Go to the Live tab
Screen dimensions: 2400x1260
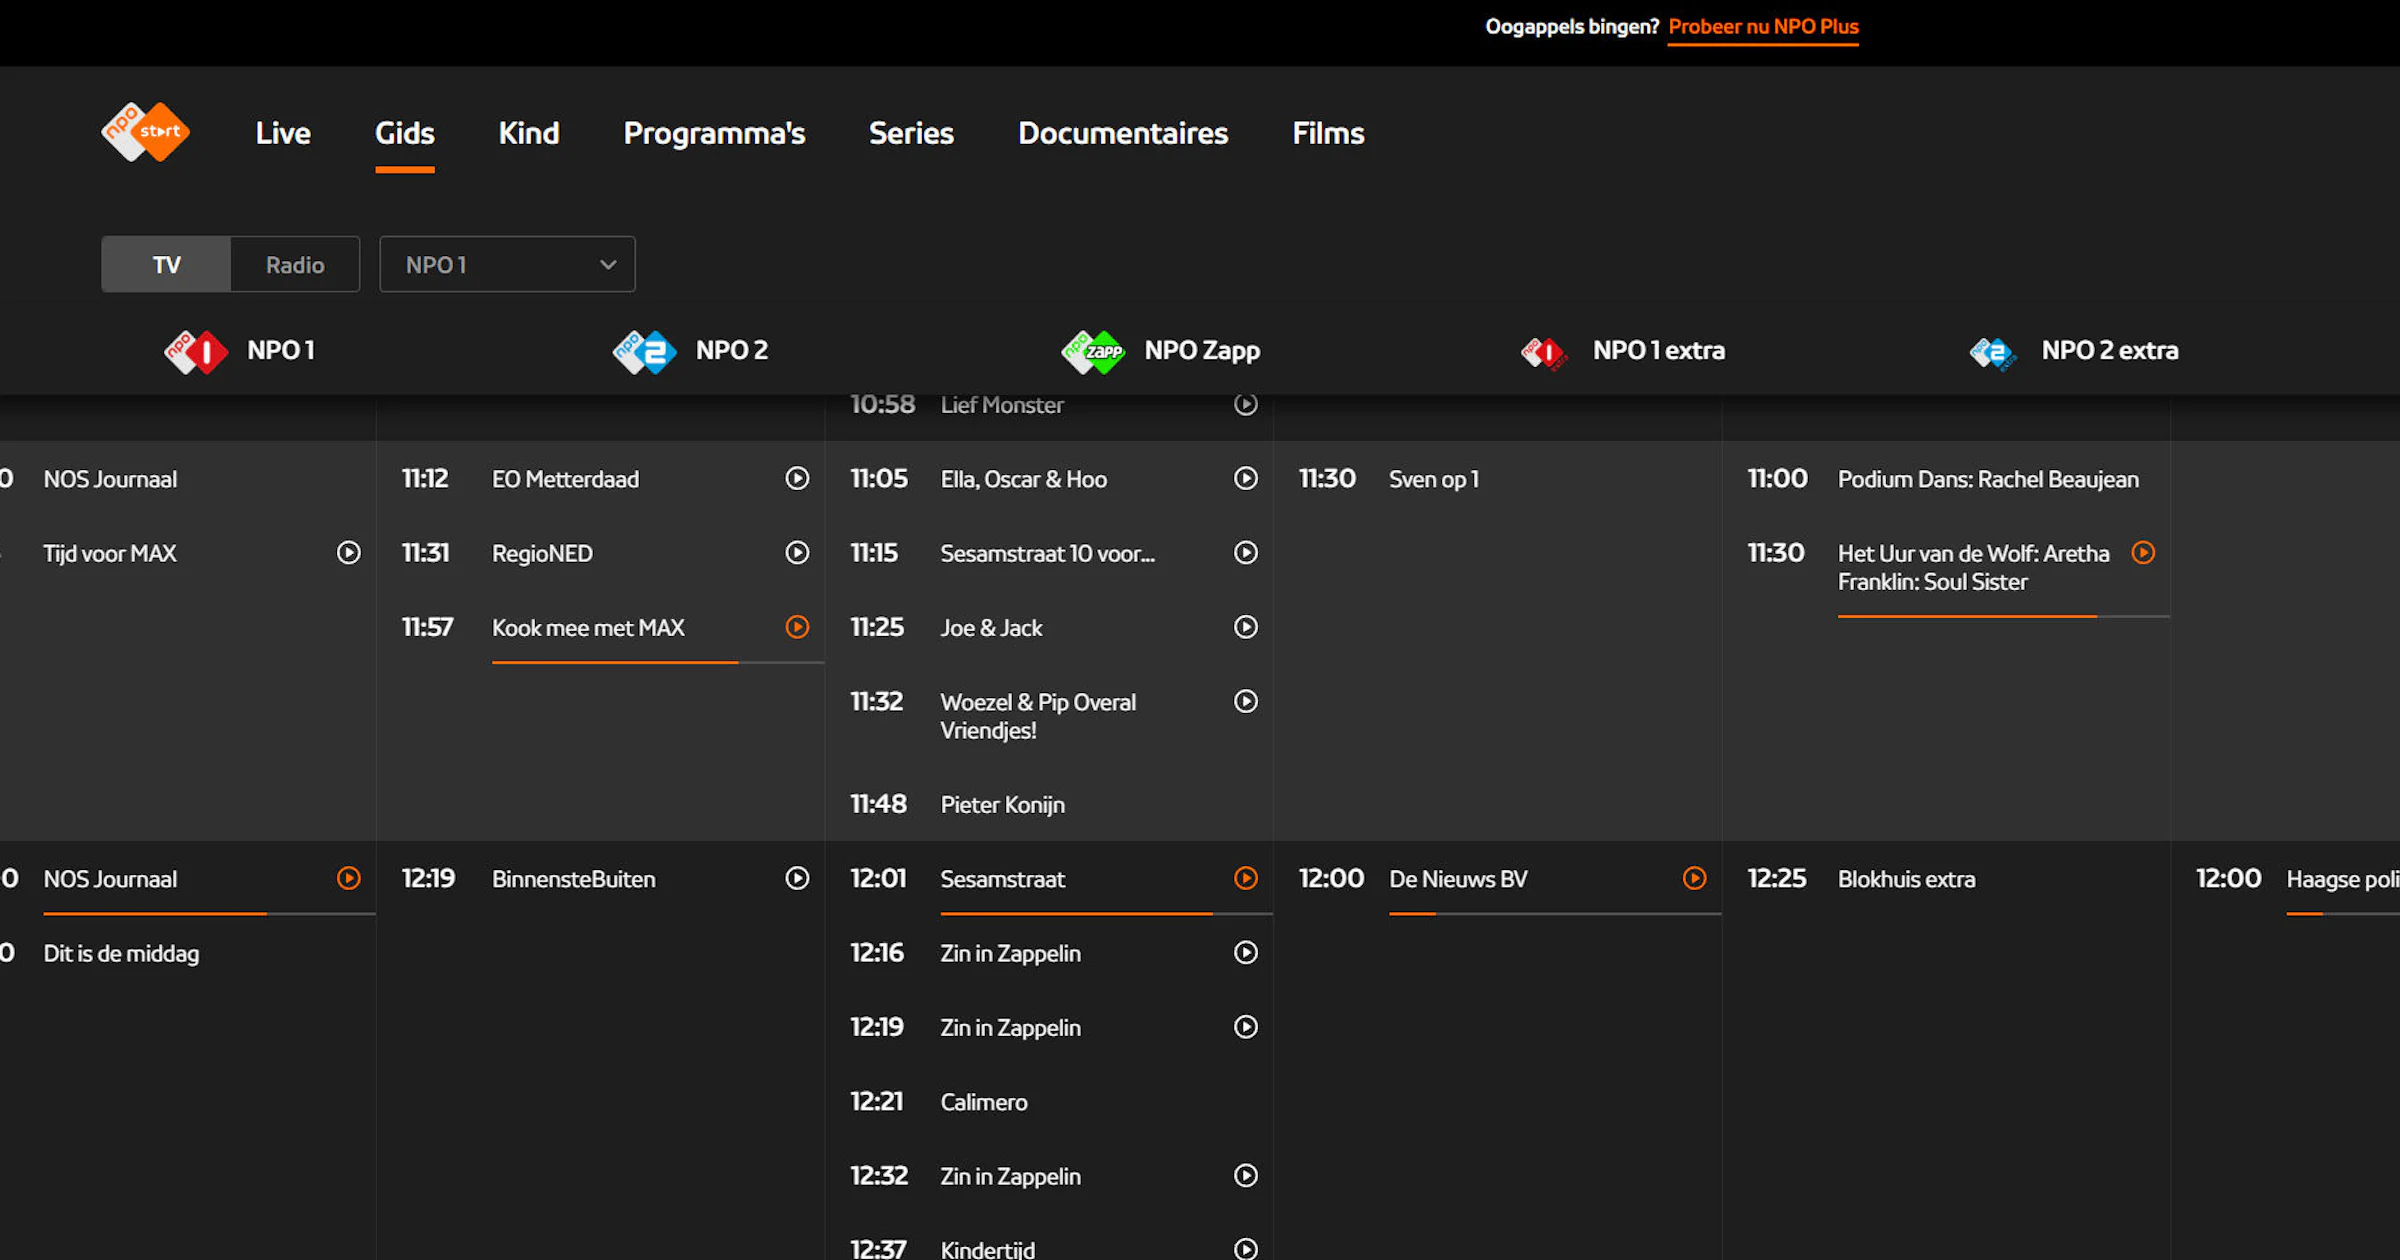(x=283, y=133)
